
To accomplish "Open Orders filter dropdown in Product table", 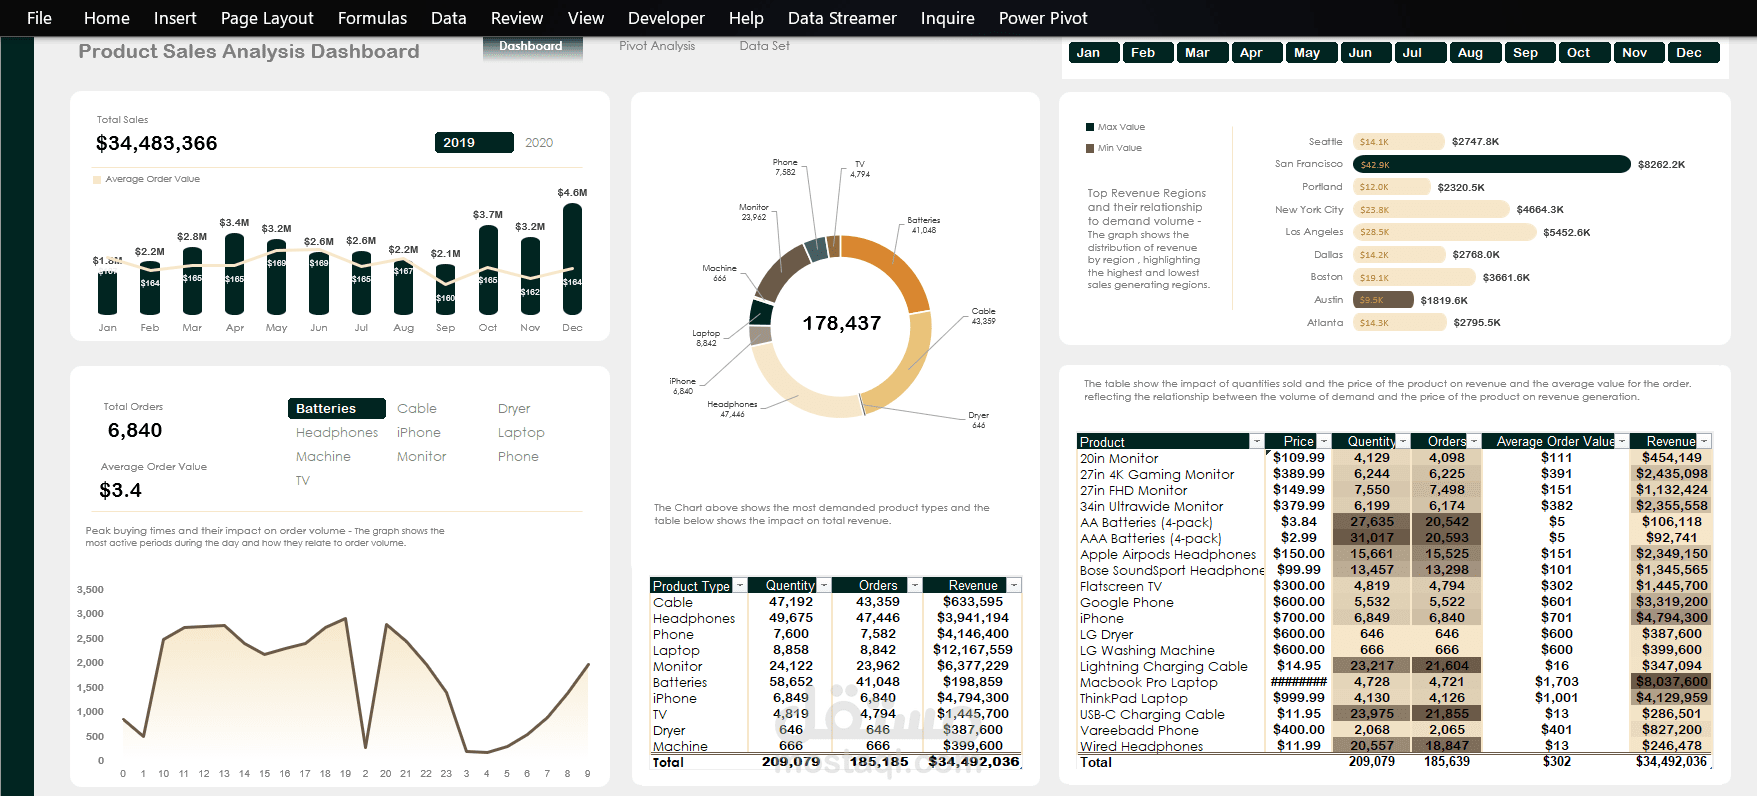I will 1474,442.
